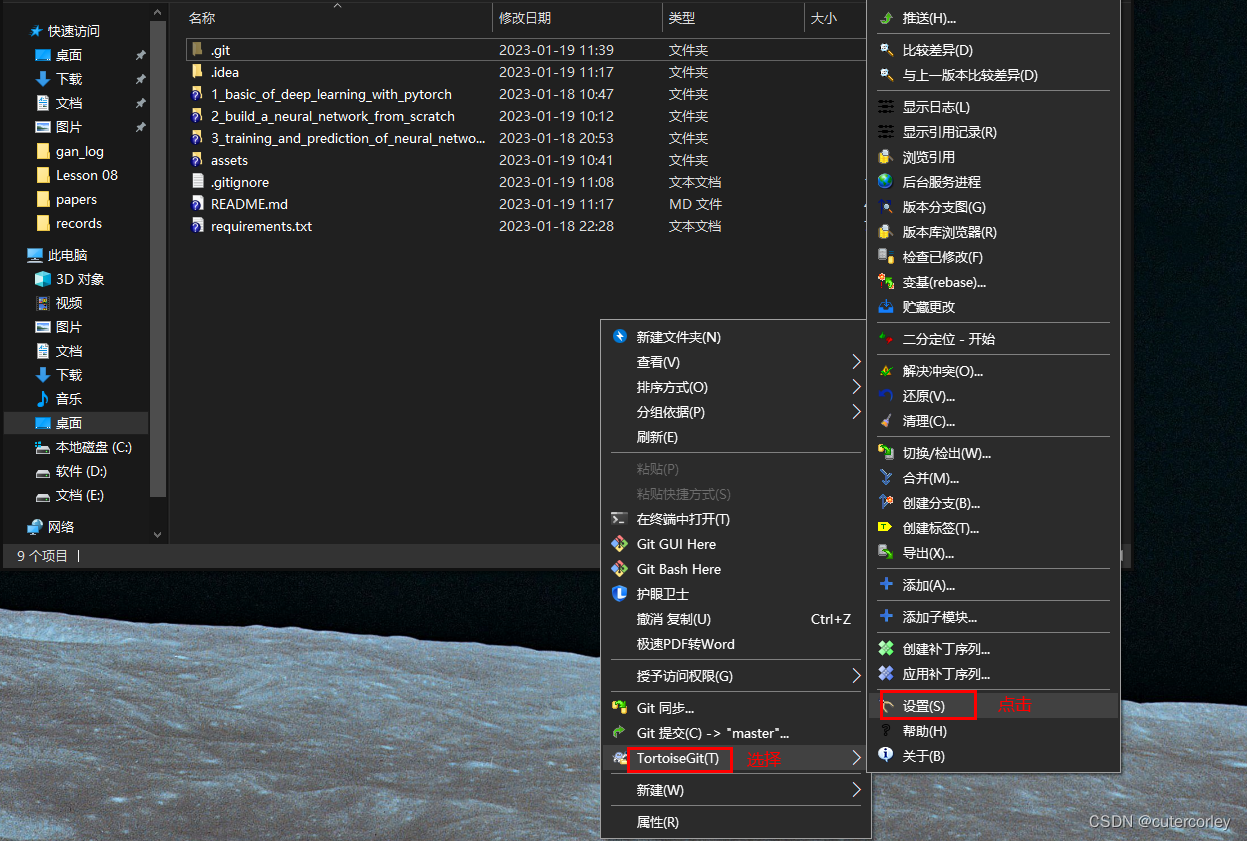This screenshot has width=1247, height=841.
Task: Click the 修改日期 column header
Action: 577,18
